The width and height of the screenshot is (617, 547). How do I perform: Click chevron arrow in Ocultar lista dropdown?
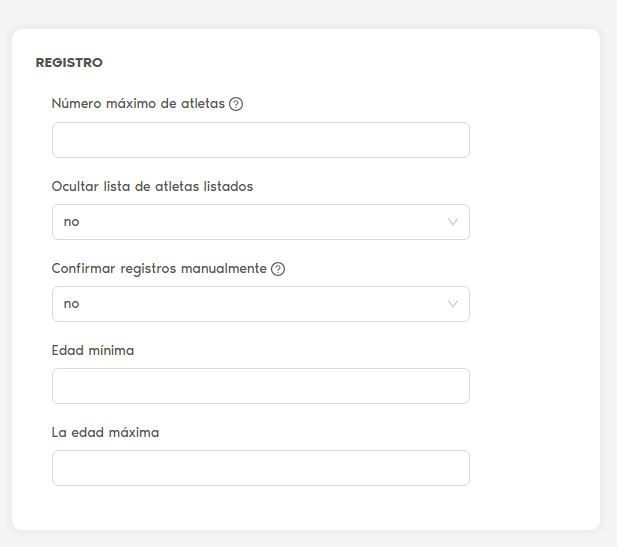(x=453, y=222)
